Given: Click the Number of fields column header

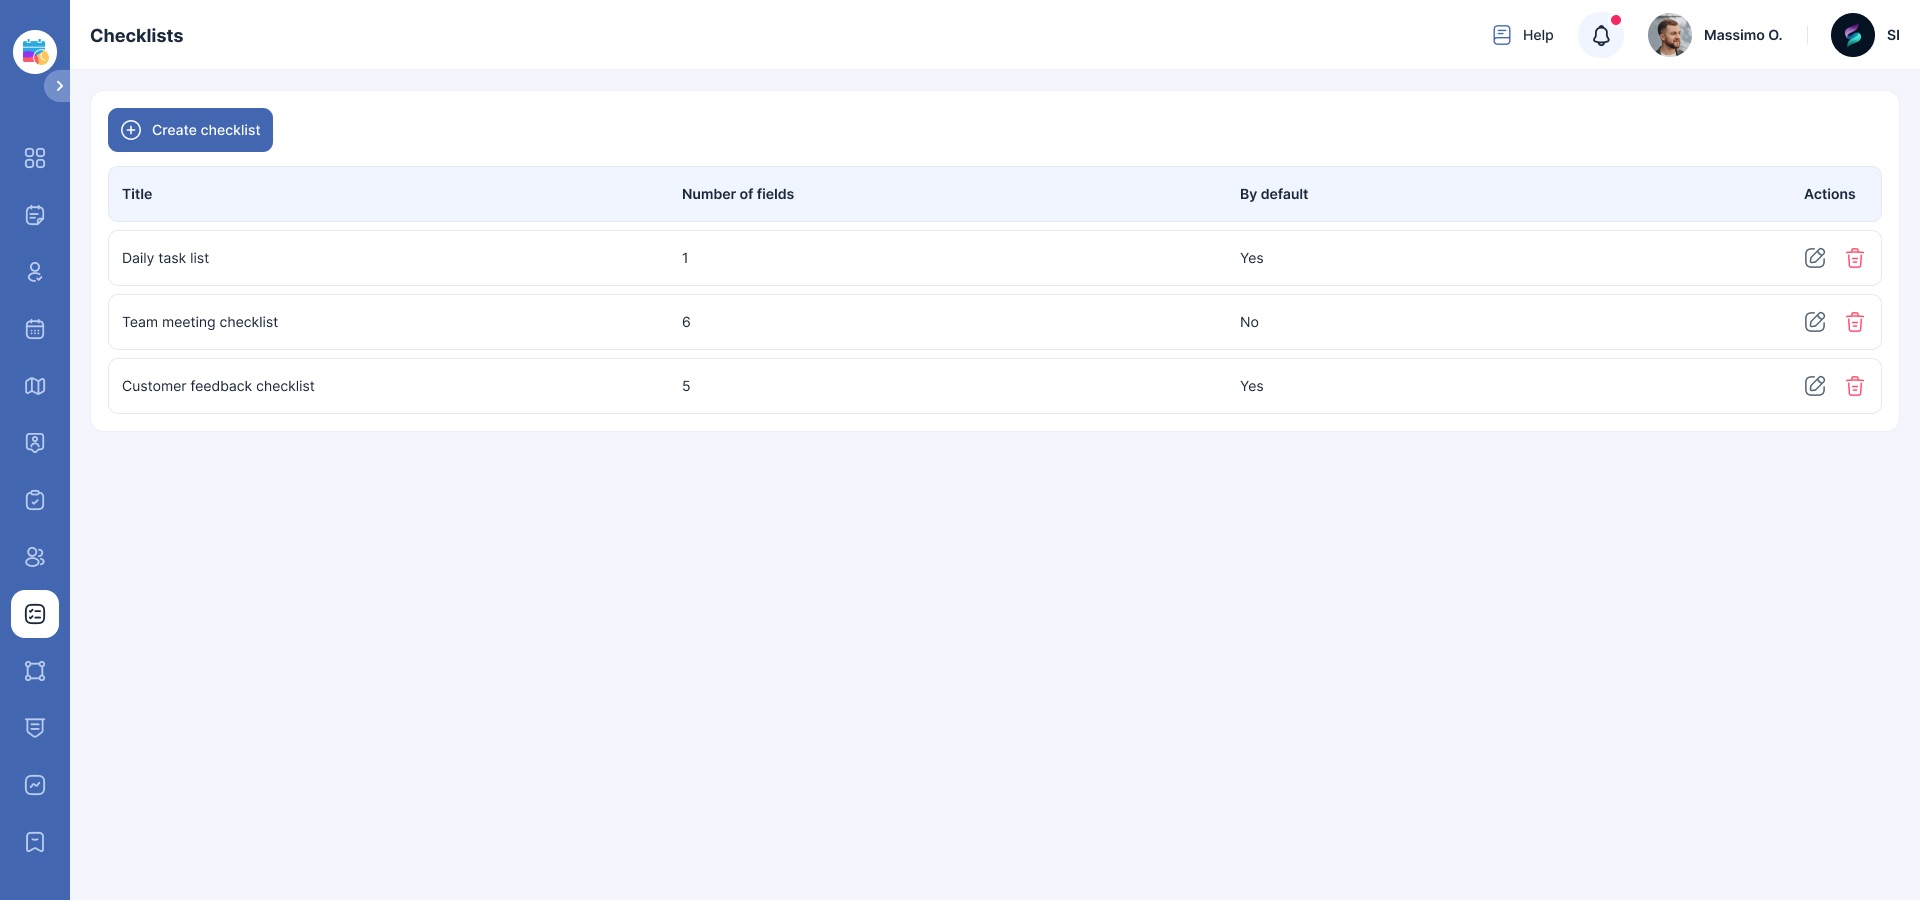Looking at the screenshot, I should (738, 194).
